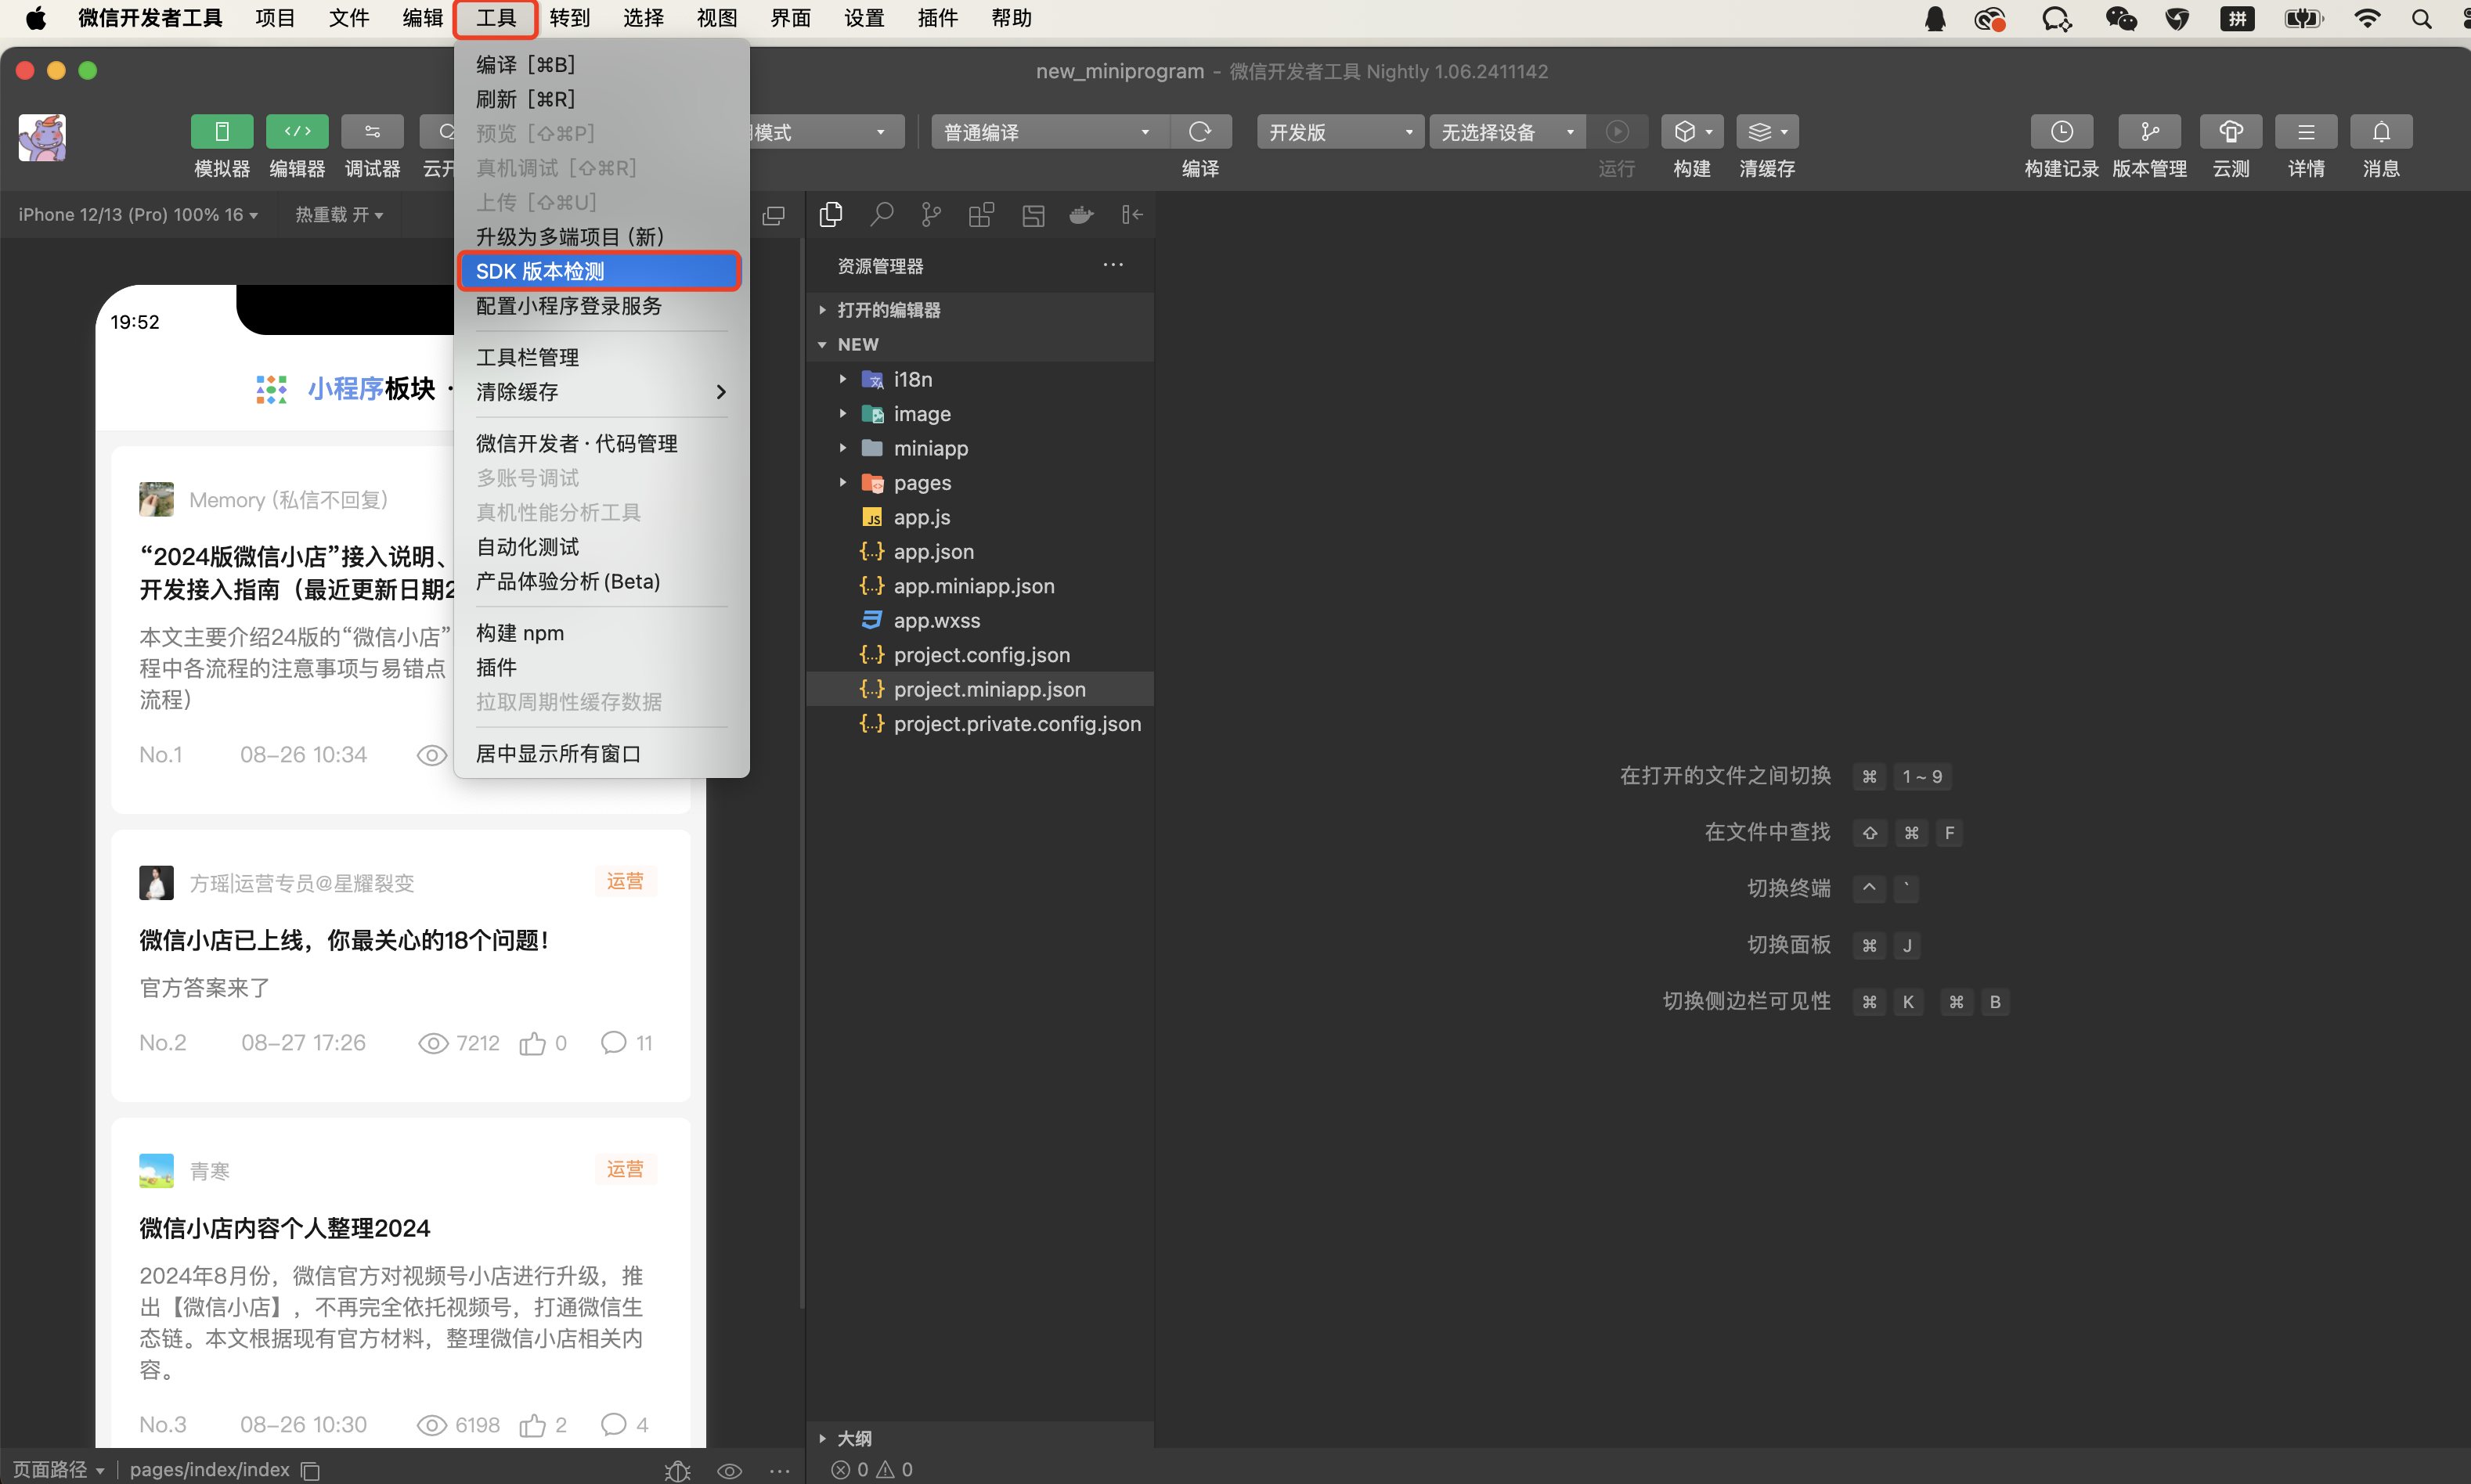Viewport: 2471px width, 1484px height.
Task: Open the iPhone 12/13 (Pro) device selector
Action: (138, 215)
